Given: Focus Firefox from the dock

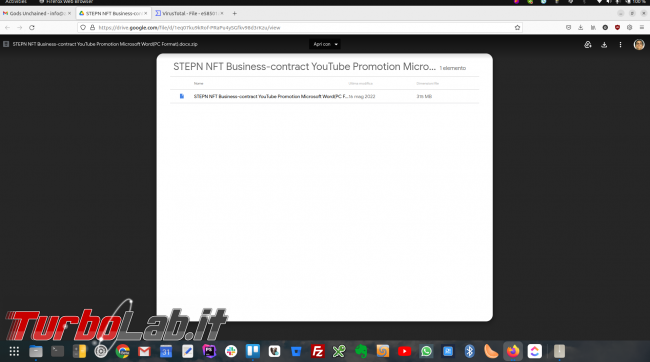Looking at the screenshot, I should (x=513, y=352).
